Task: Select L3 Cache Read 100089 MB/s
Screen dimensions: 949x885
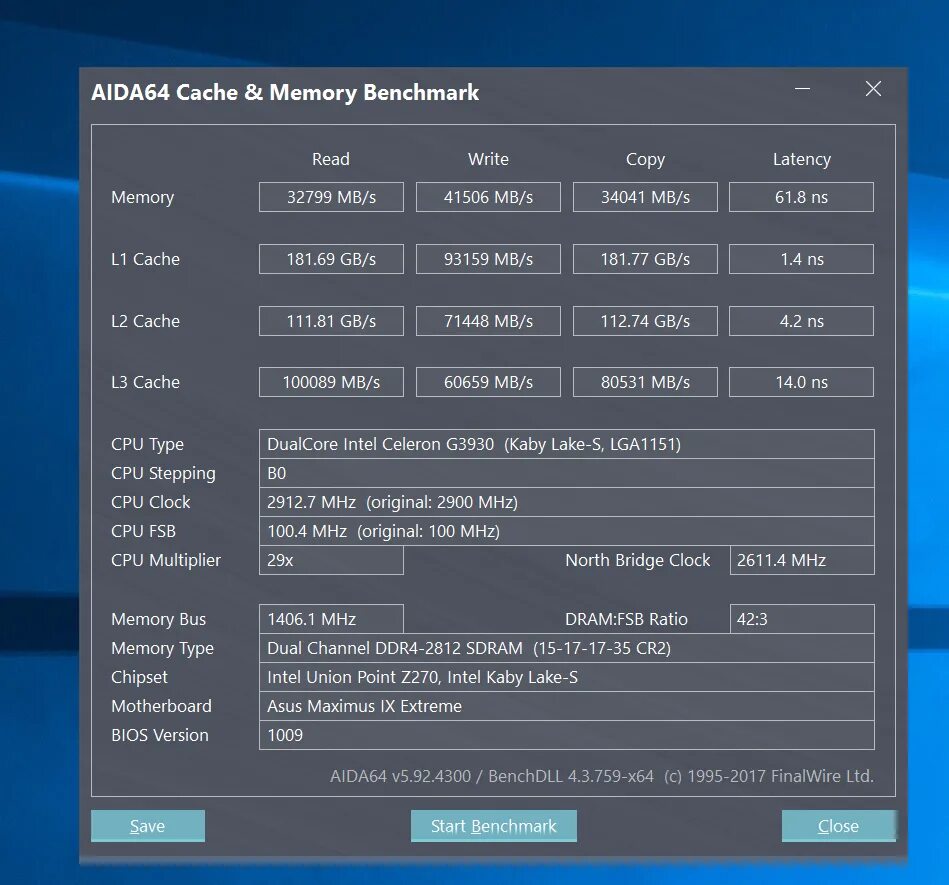Action: 331,382
